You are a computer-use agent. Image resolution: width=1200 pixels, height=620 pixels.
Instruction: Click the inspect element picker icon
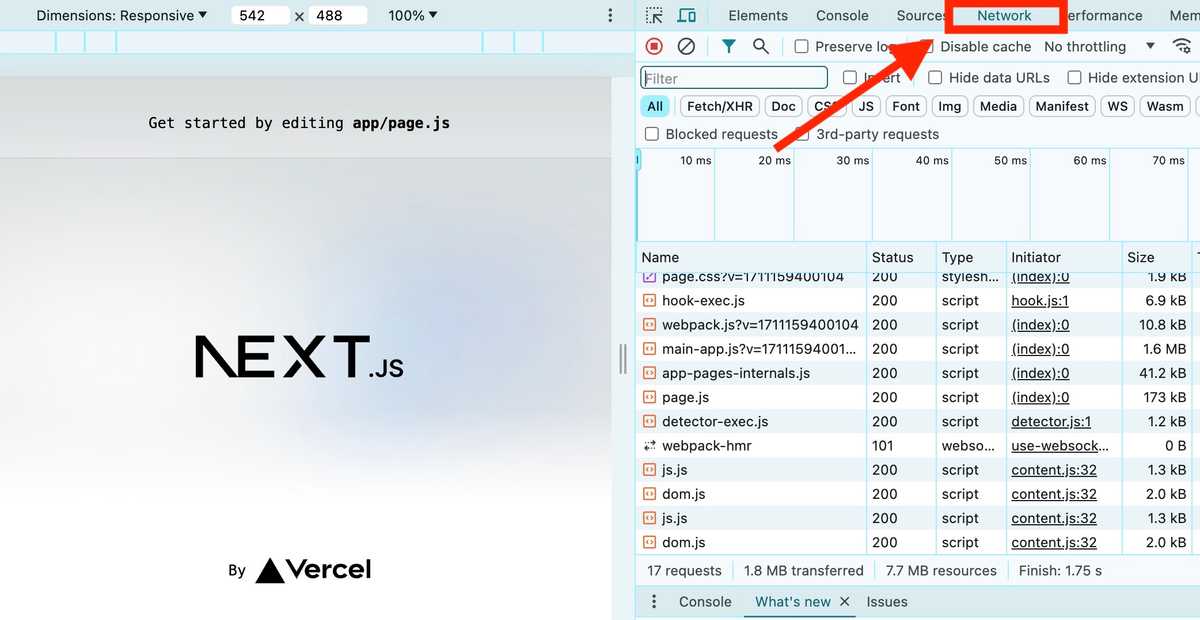tap(654, 16)
